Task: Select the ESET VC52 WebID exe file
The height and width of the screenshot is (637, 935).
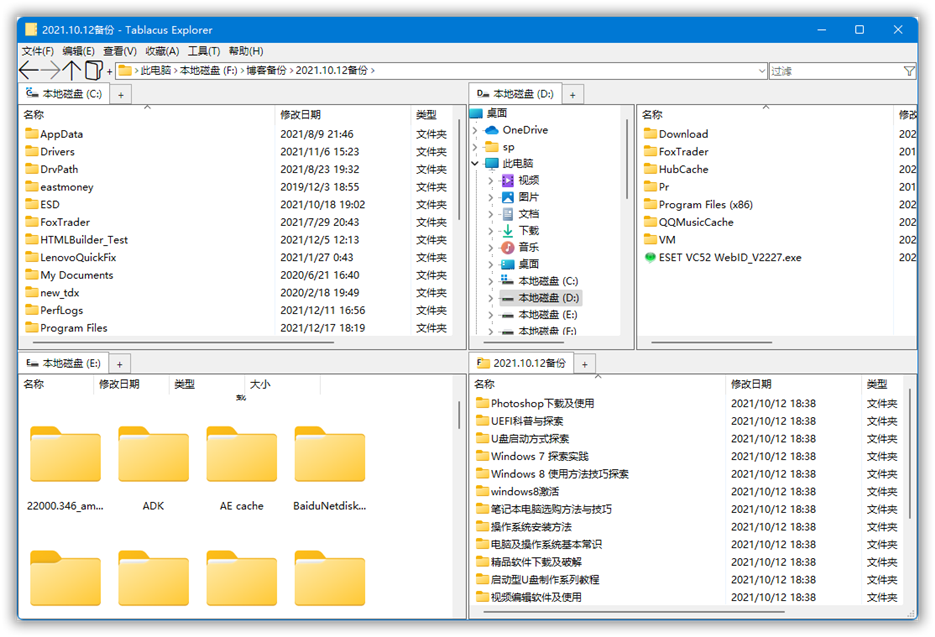Action: (x=729, y=258)
